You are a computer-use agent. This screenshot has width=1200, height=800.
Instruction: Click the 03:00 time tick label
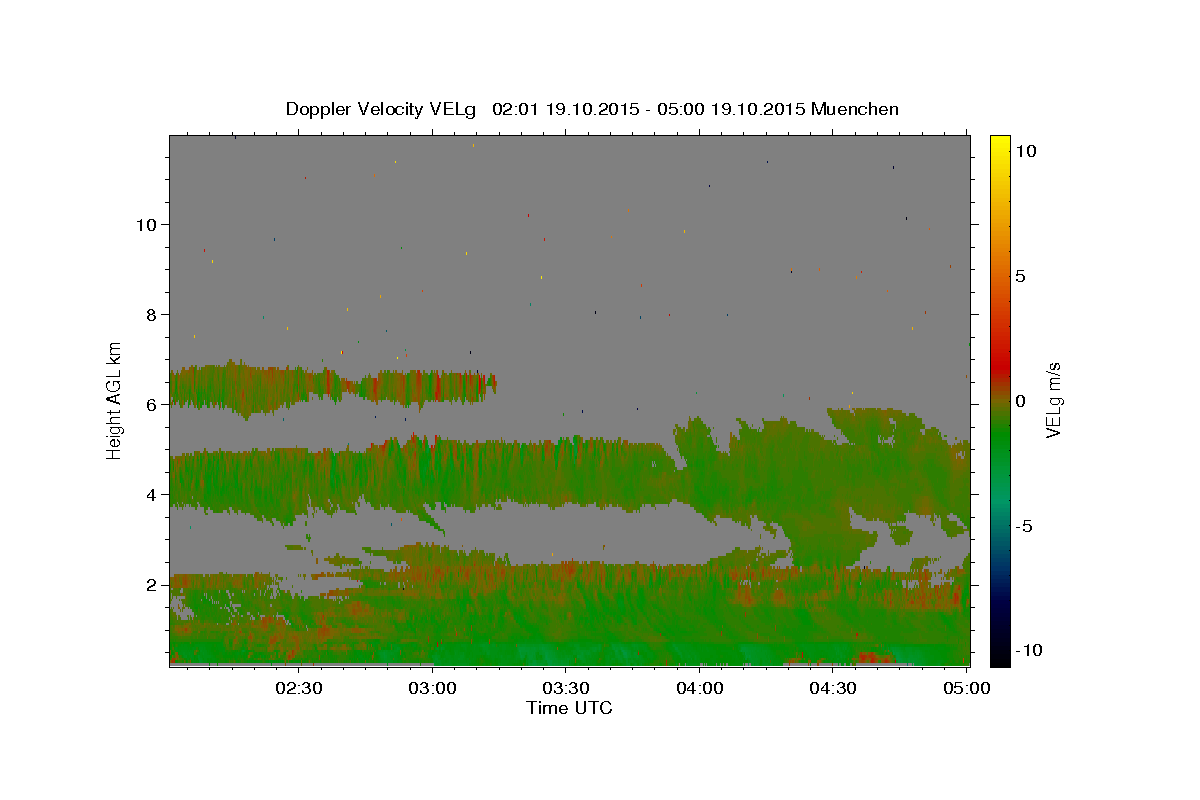click(x=433, y=688)
